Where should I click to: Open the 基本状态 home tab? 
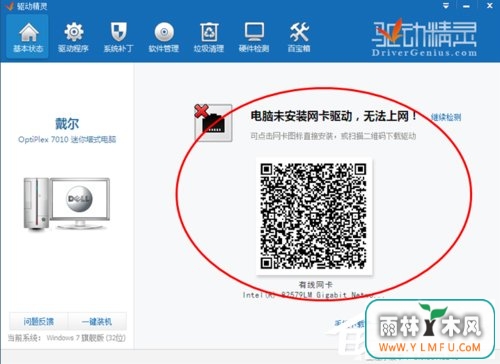click(x=28, y=37)
